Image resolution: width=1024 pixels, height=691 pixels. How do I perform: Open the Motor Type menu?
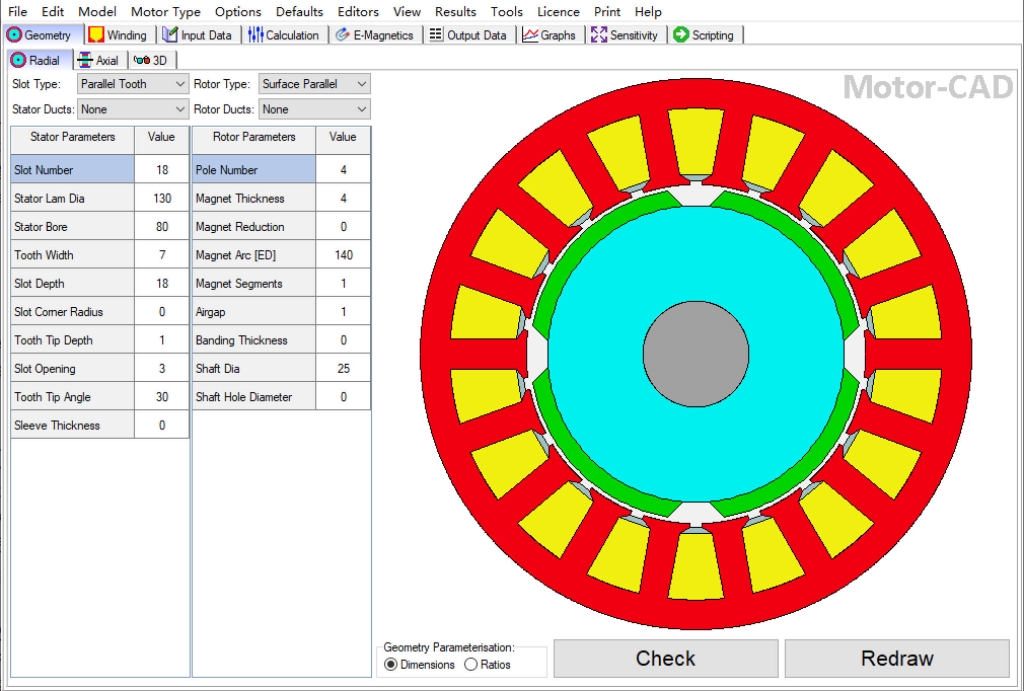click(x=165, y=12)
